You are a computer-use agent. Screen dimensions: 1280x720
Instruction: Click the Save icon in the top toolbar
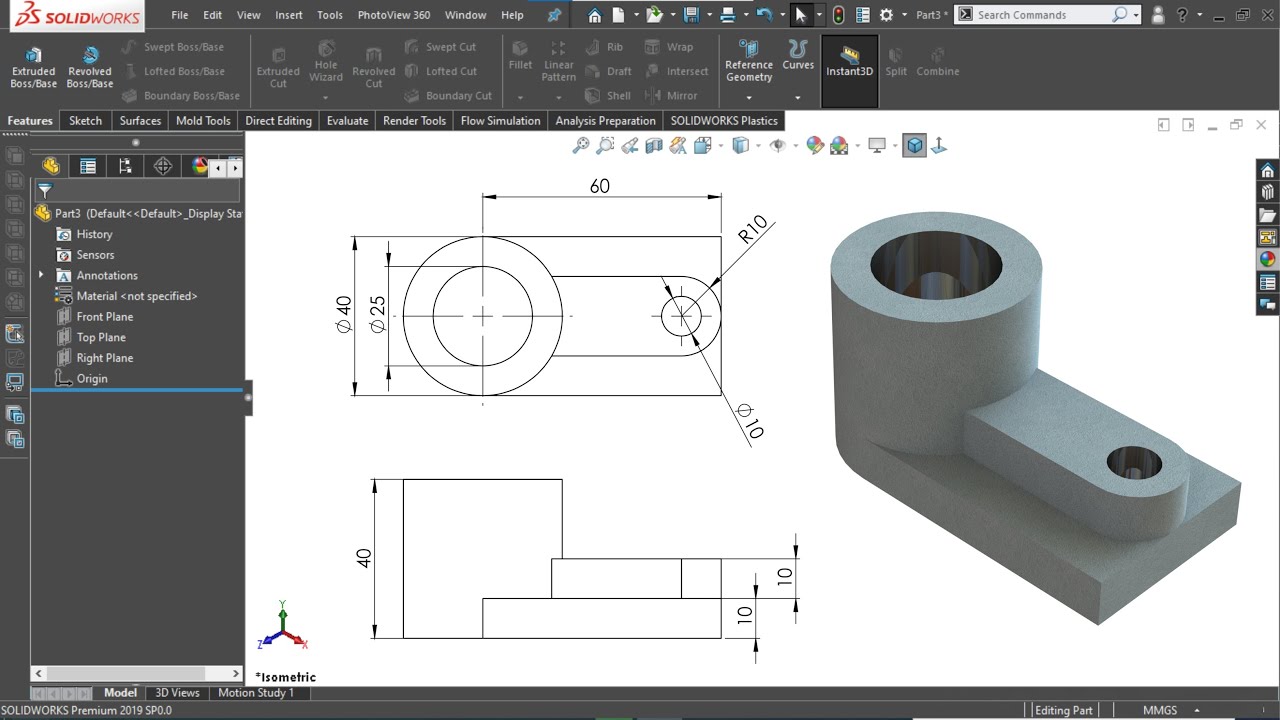point(690,15)
